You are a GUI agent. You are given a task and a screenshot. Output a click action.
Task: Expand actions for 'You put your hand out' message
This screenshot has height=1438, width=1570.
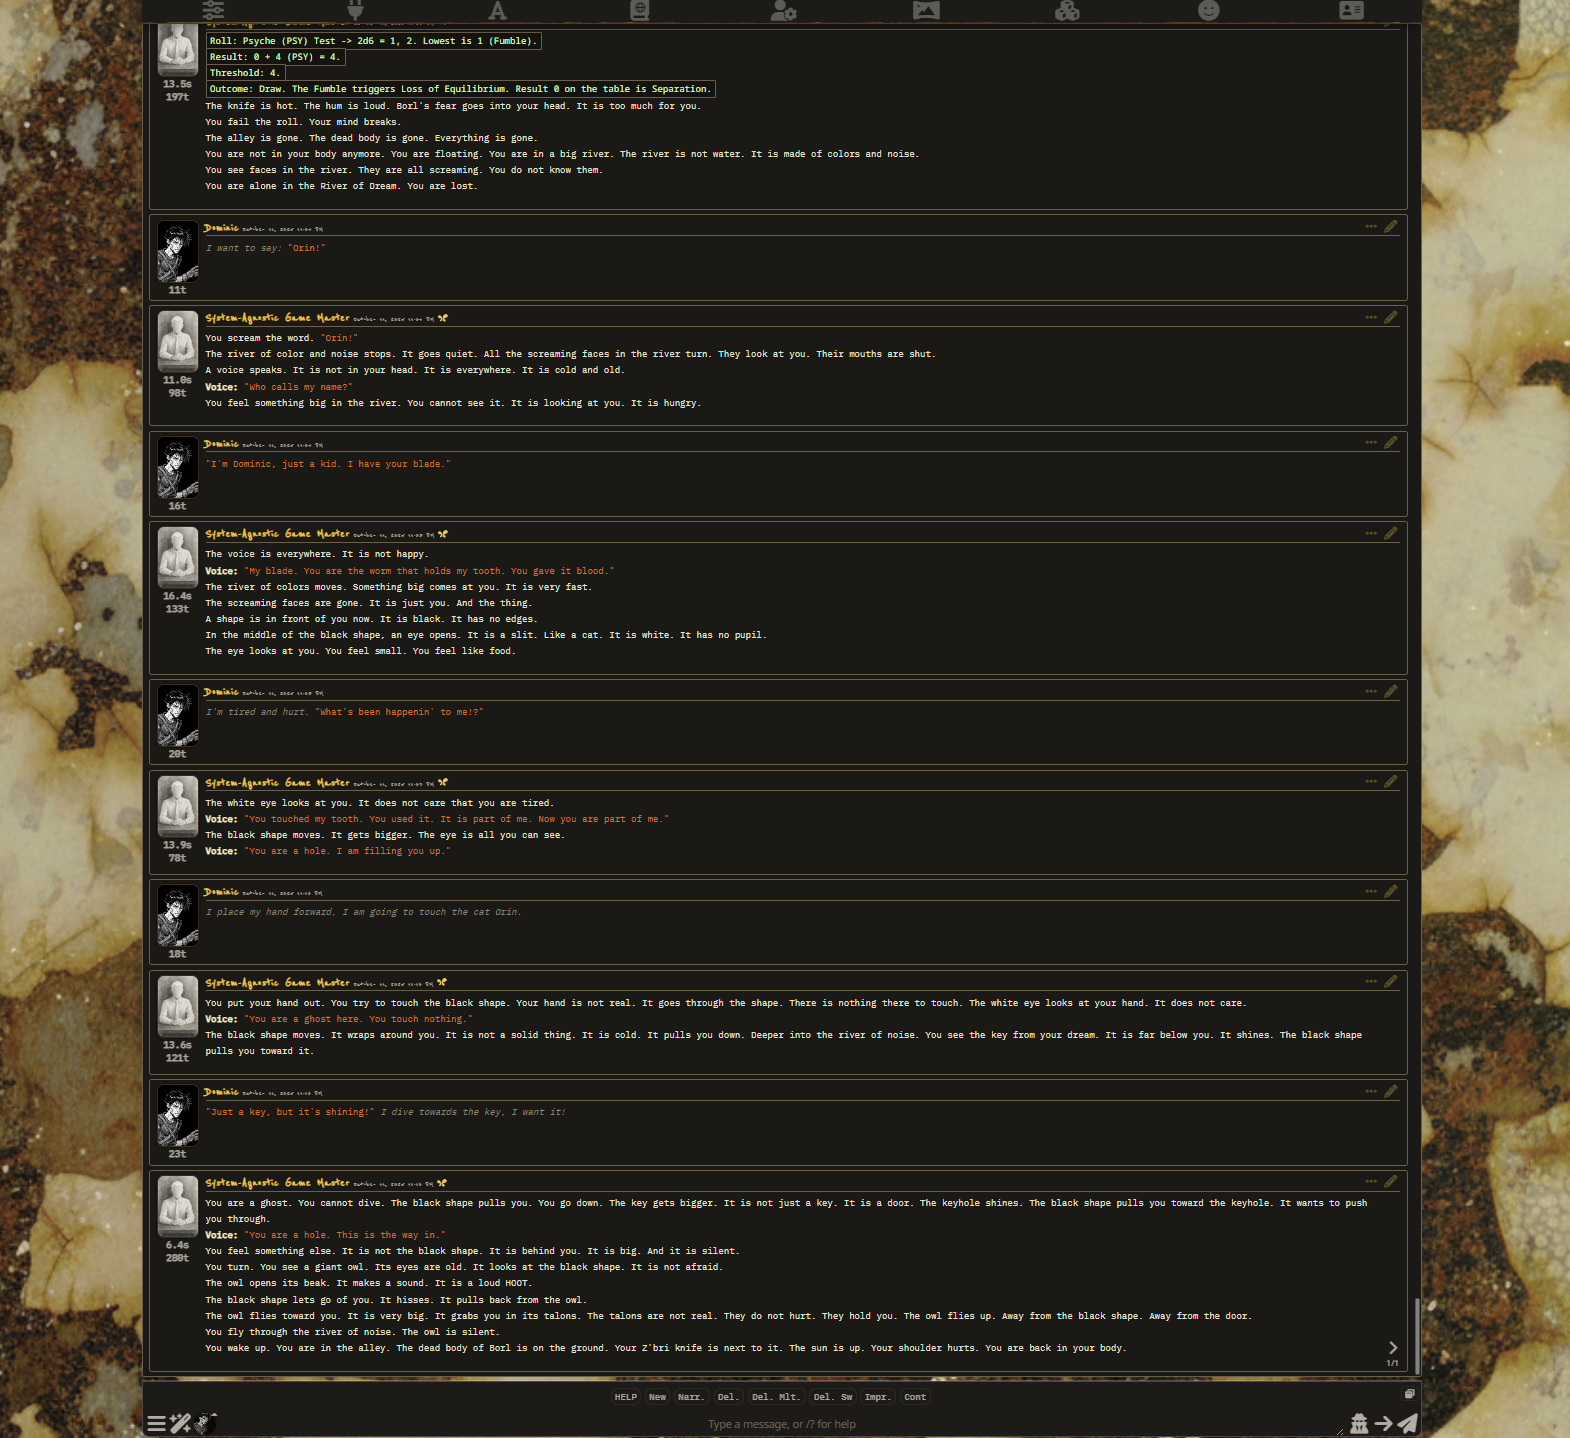click(1371, 982)
